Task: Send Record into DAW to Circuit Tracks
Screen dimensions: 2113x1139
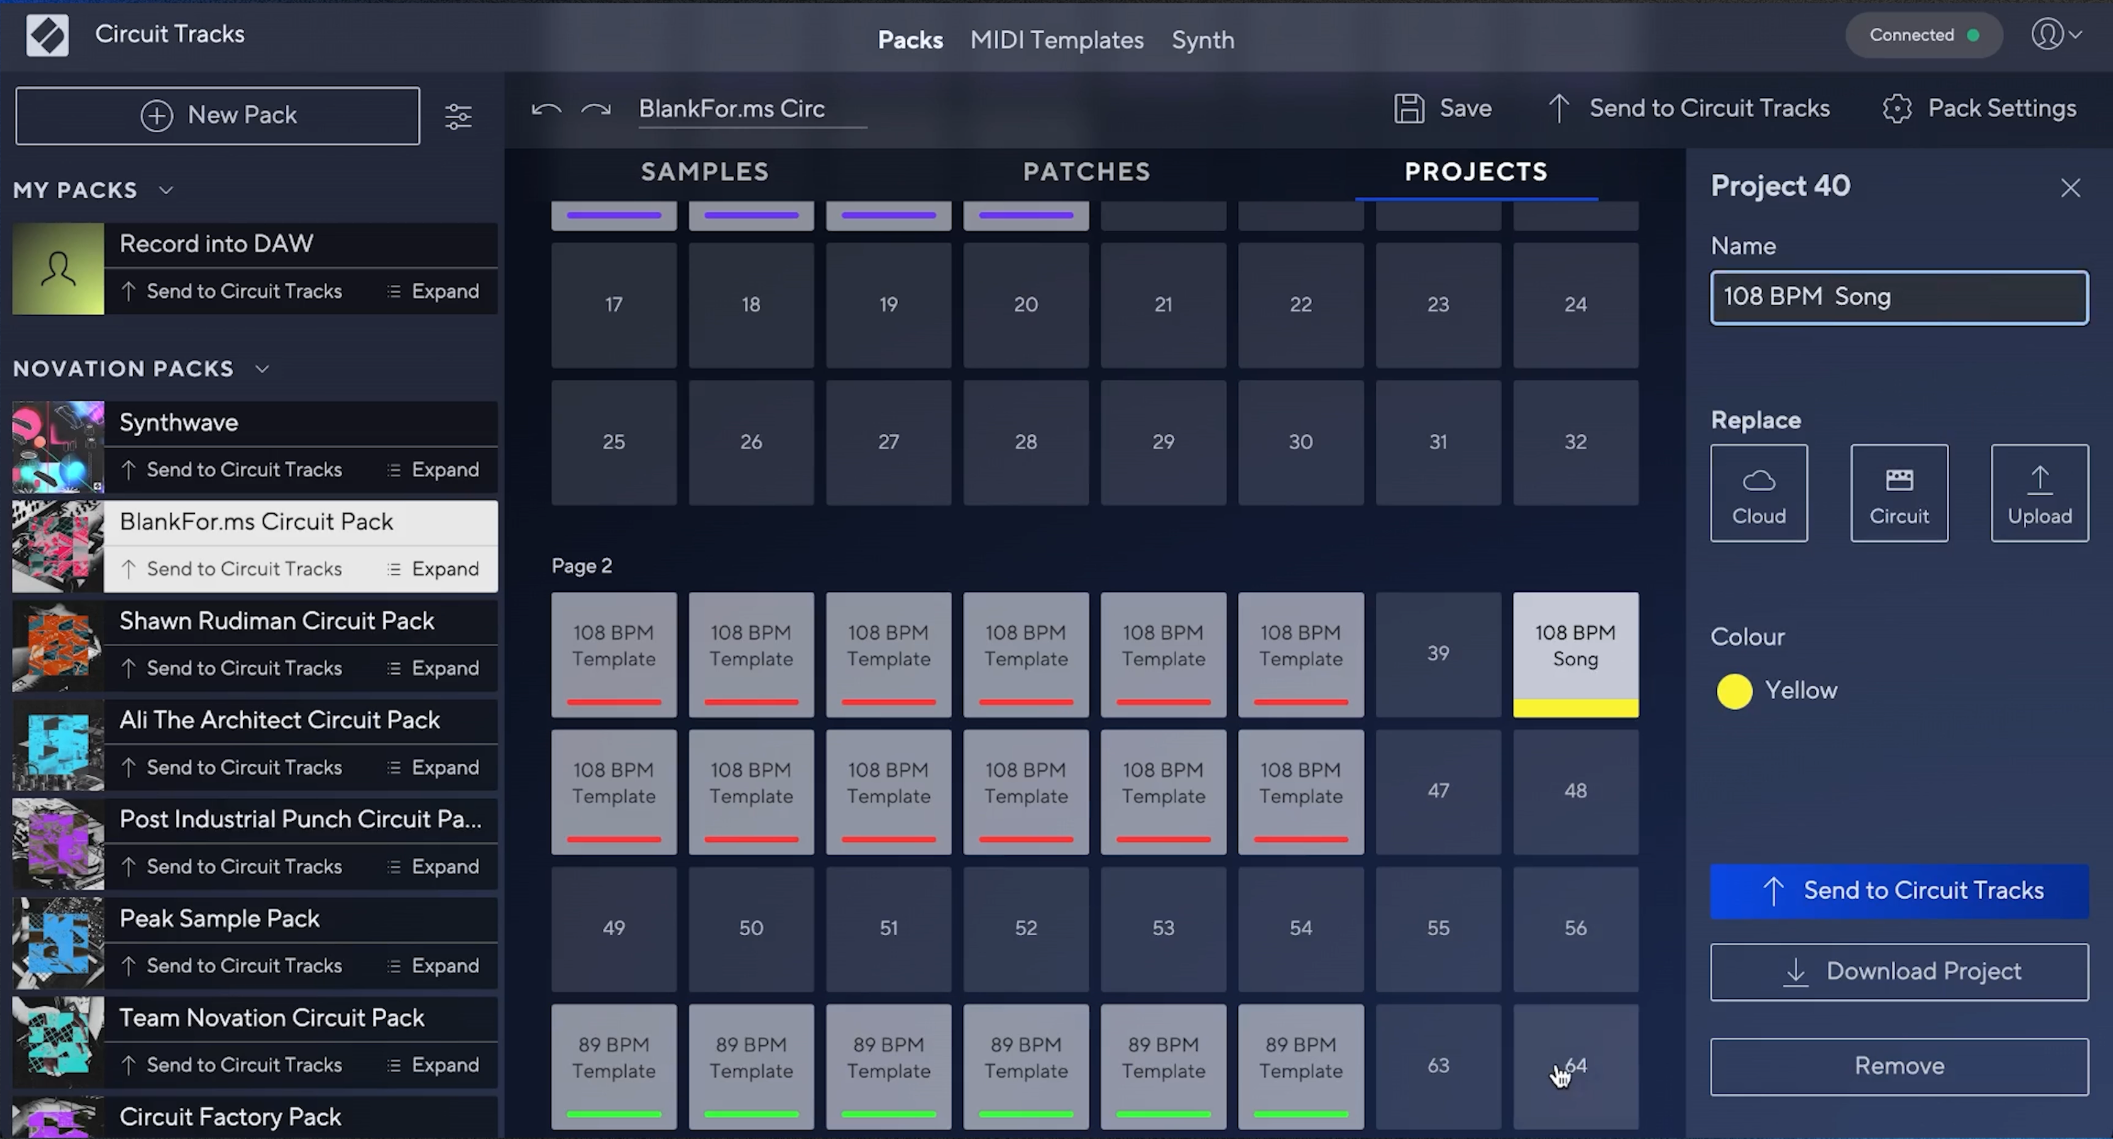Action: [232, 291]
